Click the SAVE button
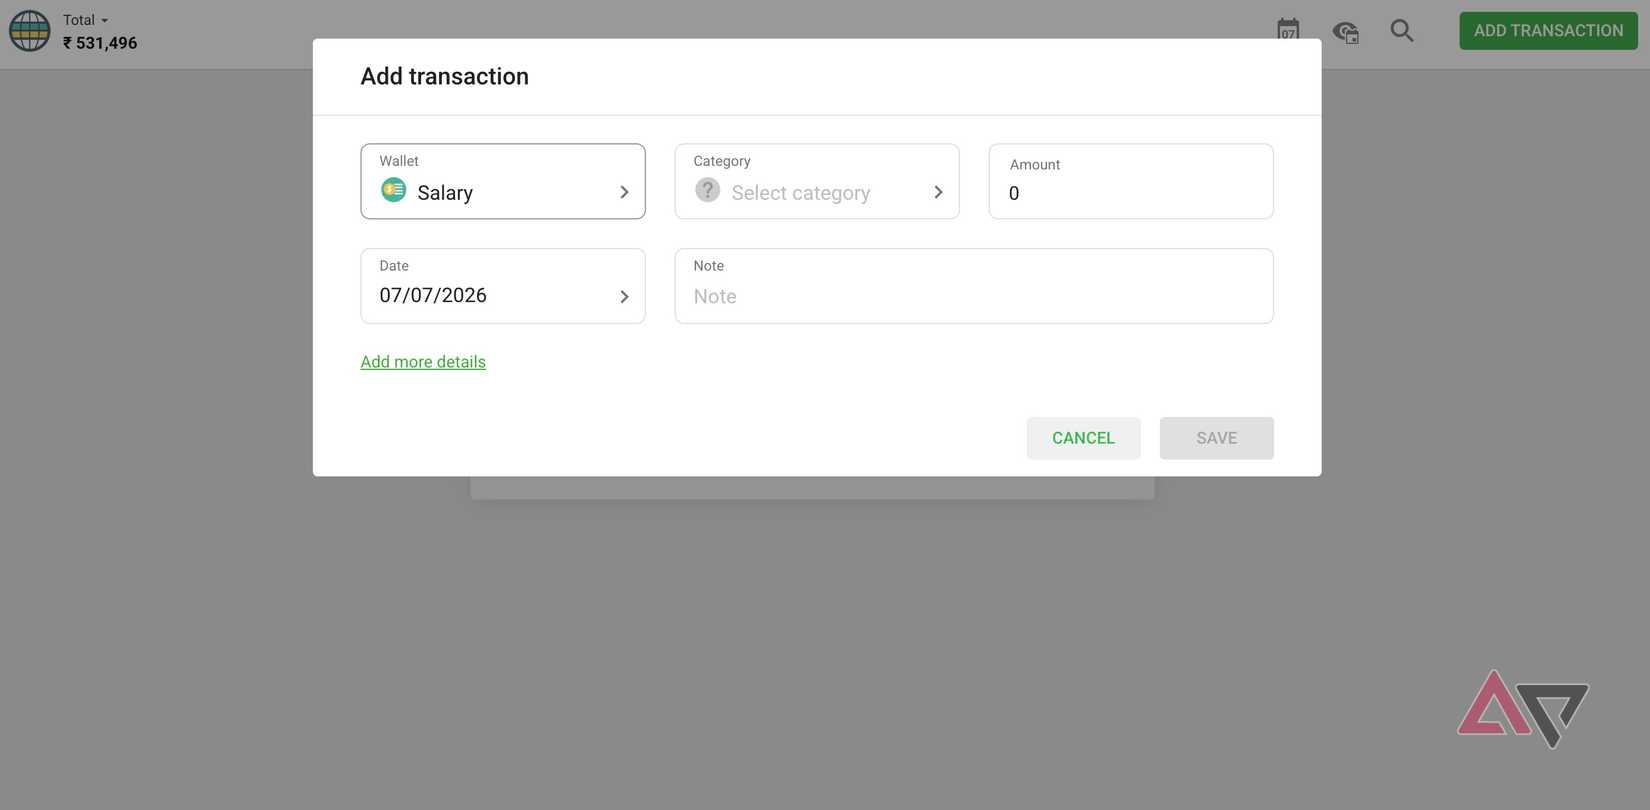 click(x=1216, y=438)
